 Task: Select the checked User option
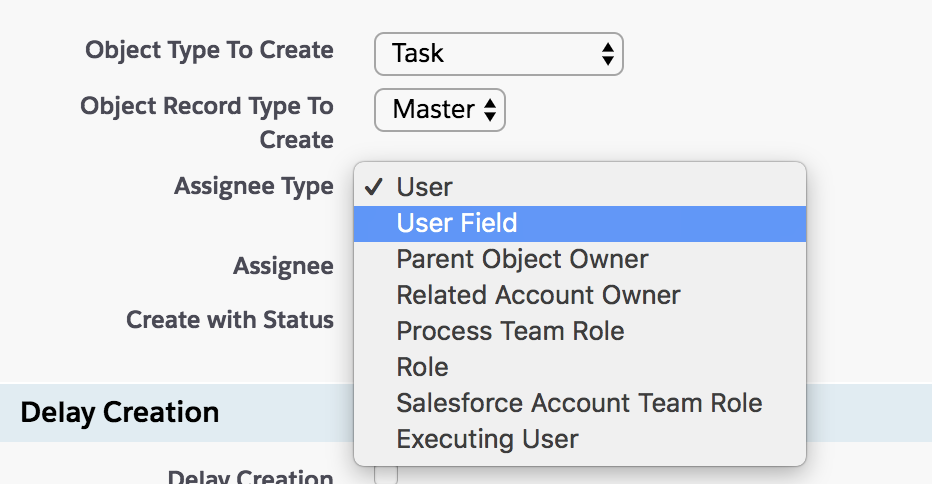pos(424,187)
